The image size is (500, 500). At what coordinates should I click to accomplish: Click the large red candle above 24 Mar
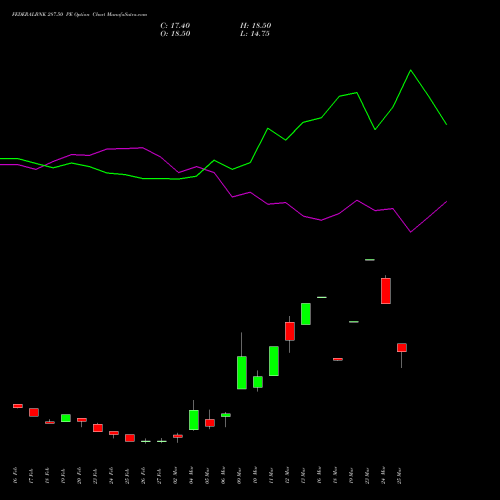(386, 291)
